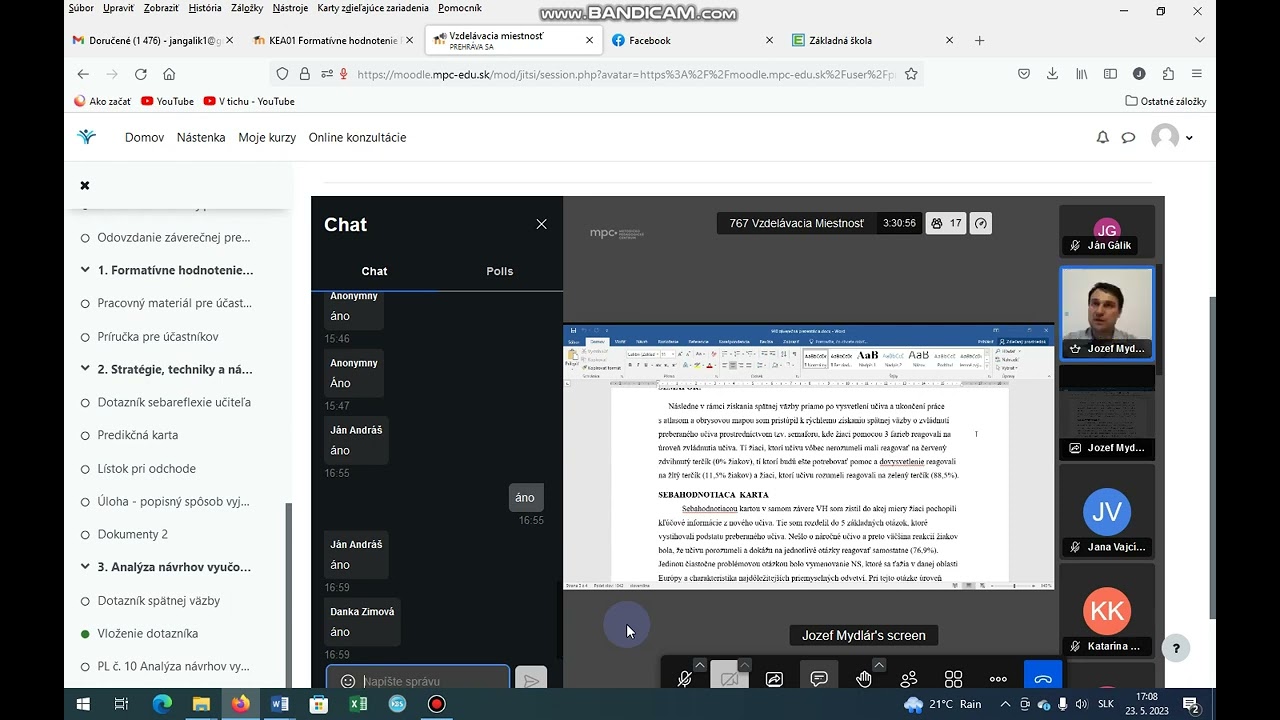Open more actions three-dots menu
This screenshot has width=1280, height=720.
(998, 679)
